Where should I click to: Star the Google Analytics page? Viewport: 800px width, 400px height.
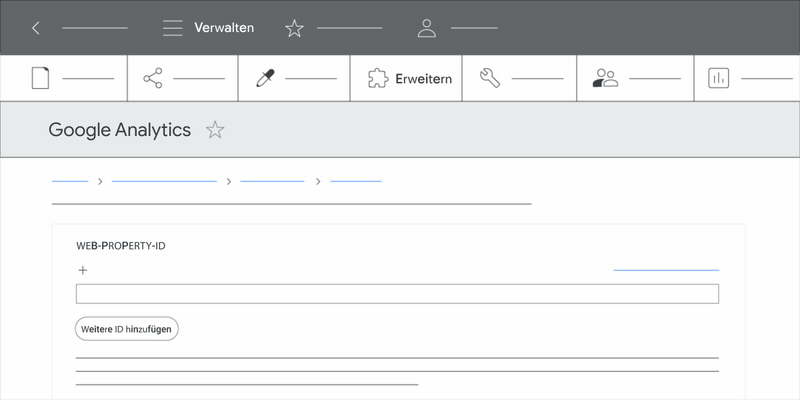point(215,130)
